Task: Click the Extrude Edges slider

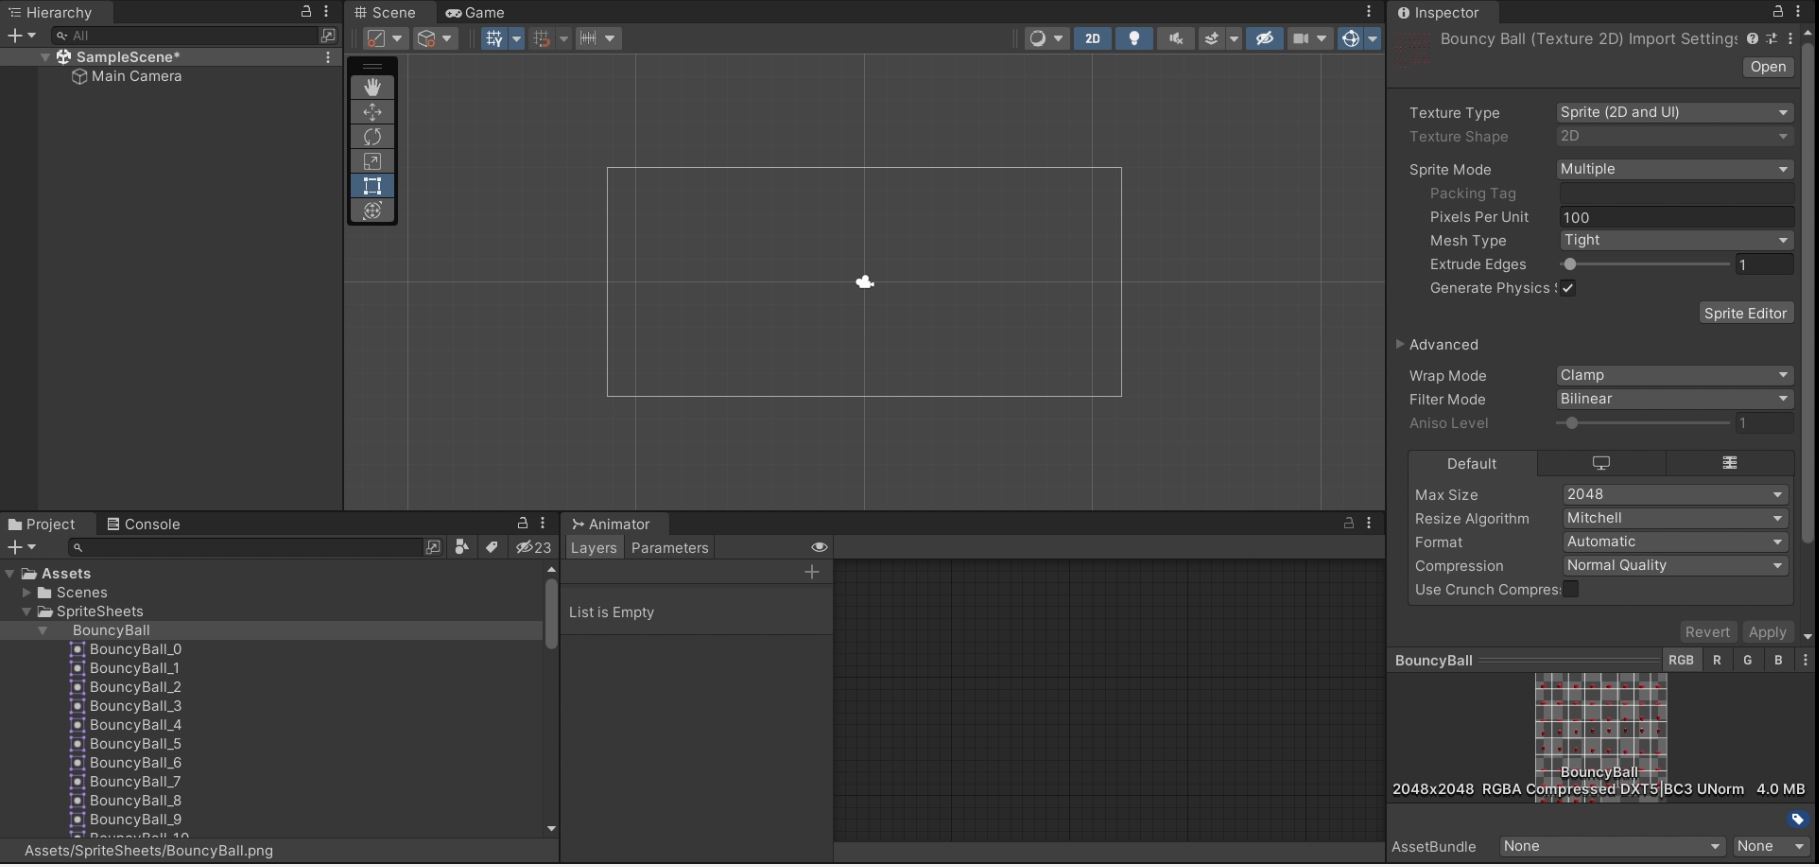Action: 1645,265
